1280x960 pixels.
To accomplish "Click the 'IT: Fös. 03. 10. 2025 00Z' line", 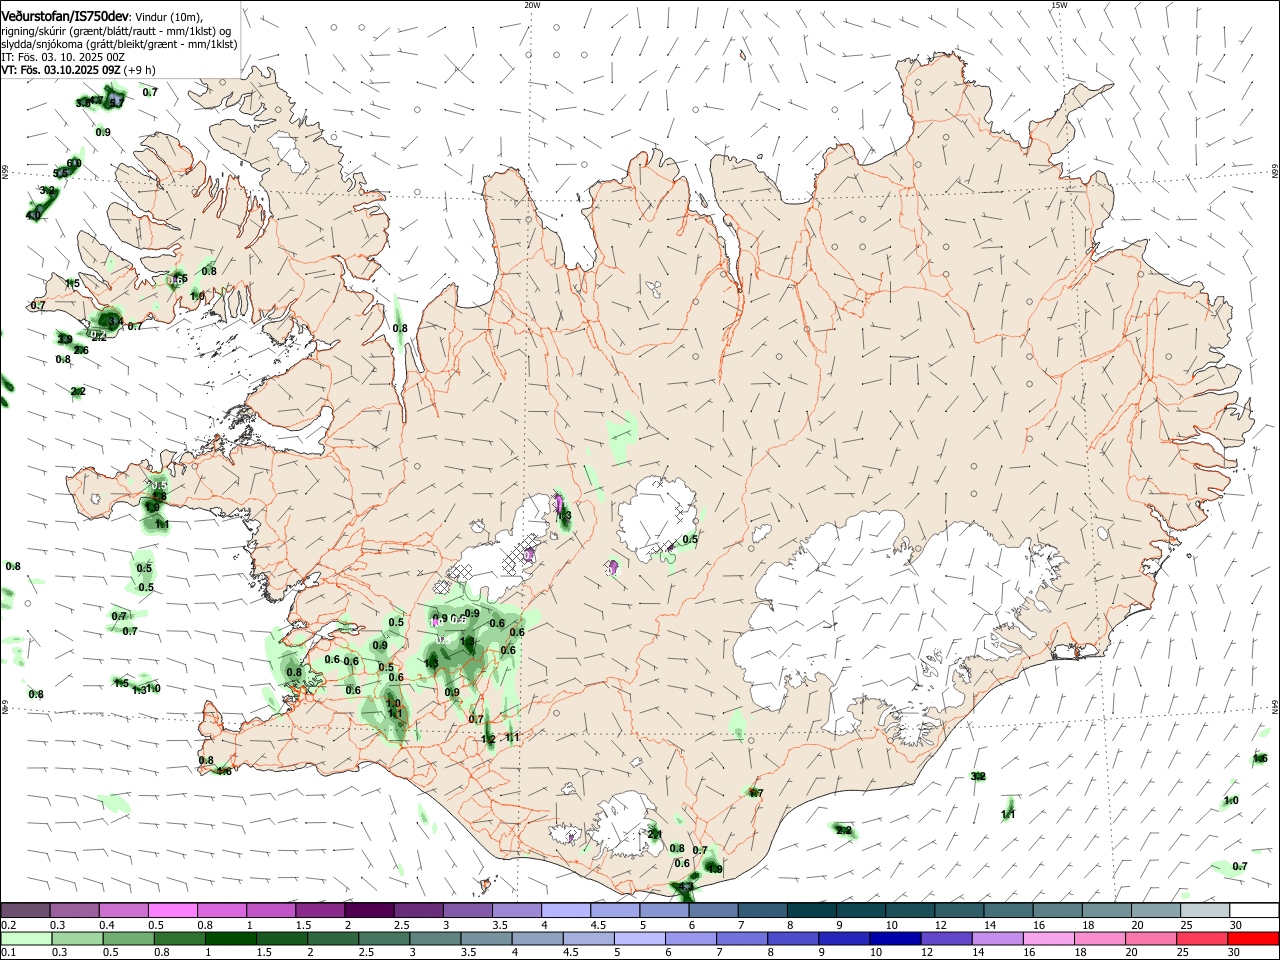I will [63, 57].
